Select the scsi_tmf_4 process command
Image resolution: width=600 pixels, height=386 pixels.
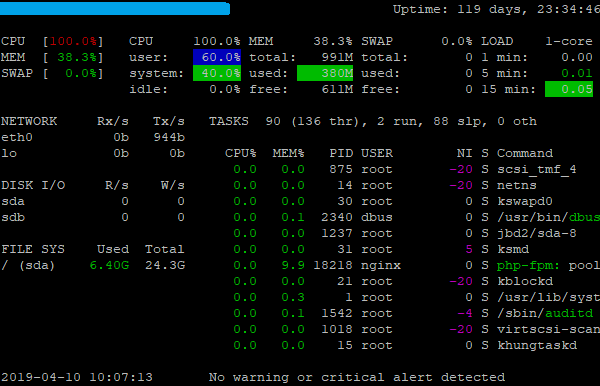click(537, 169)
